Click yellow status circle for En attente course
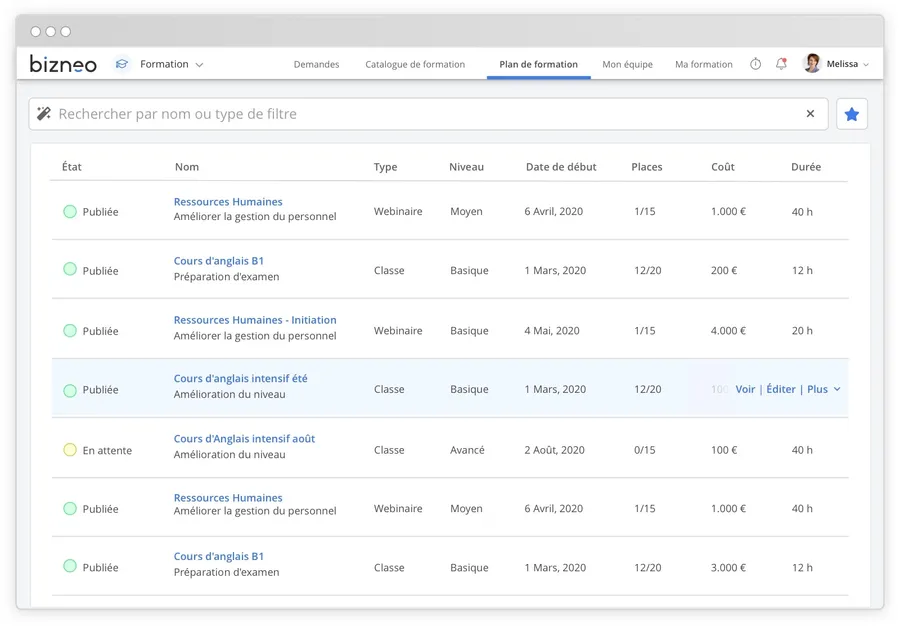 tap(70, 450)
